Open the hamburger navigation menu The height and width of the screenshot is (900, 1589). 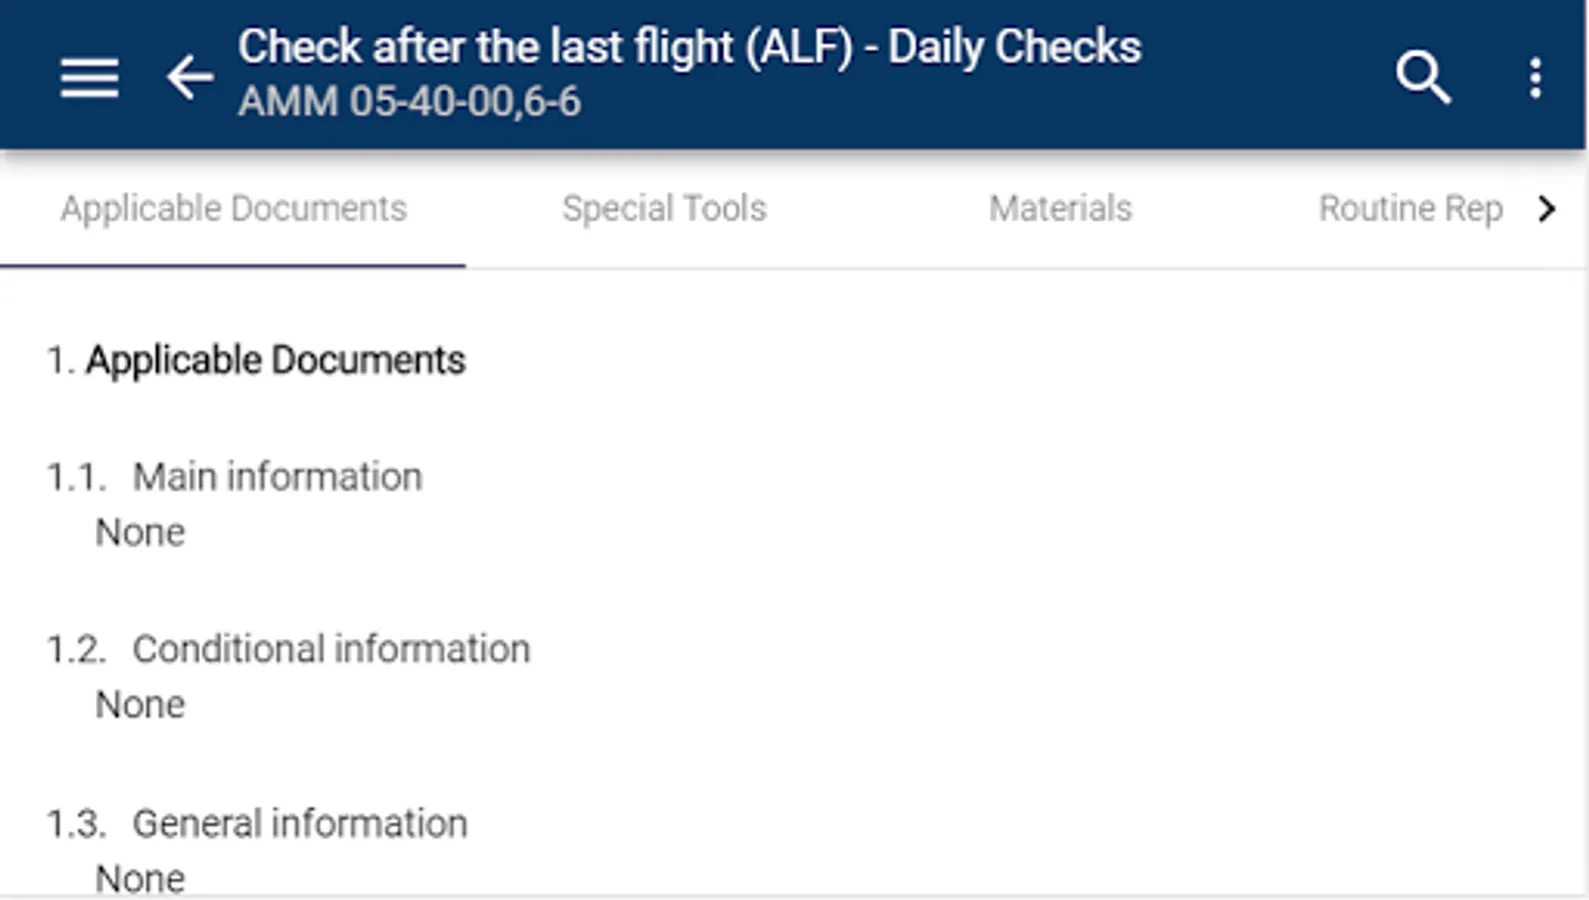click(89, 77)
